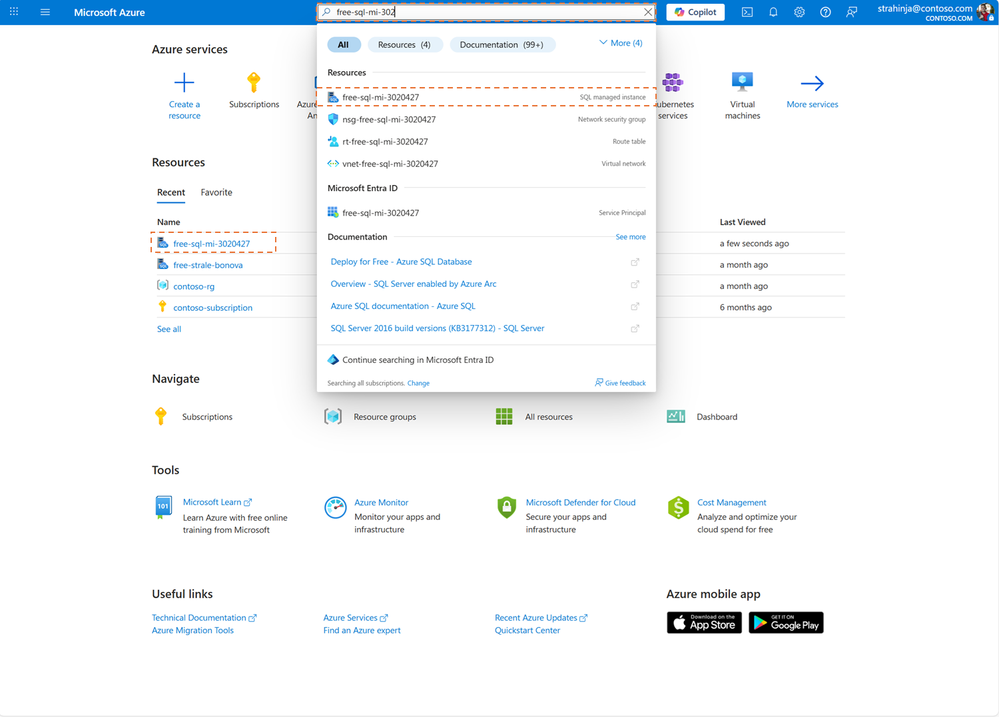Open contoso-rg resource group

194,287
